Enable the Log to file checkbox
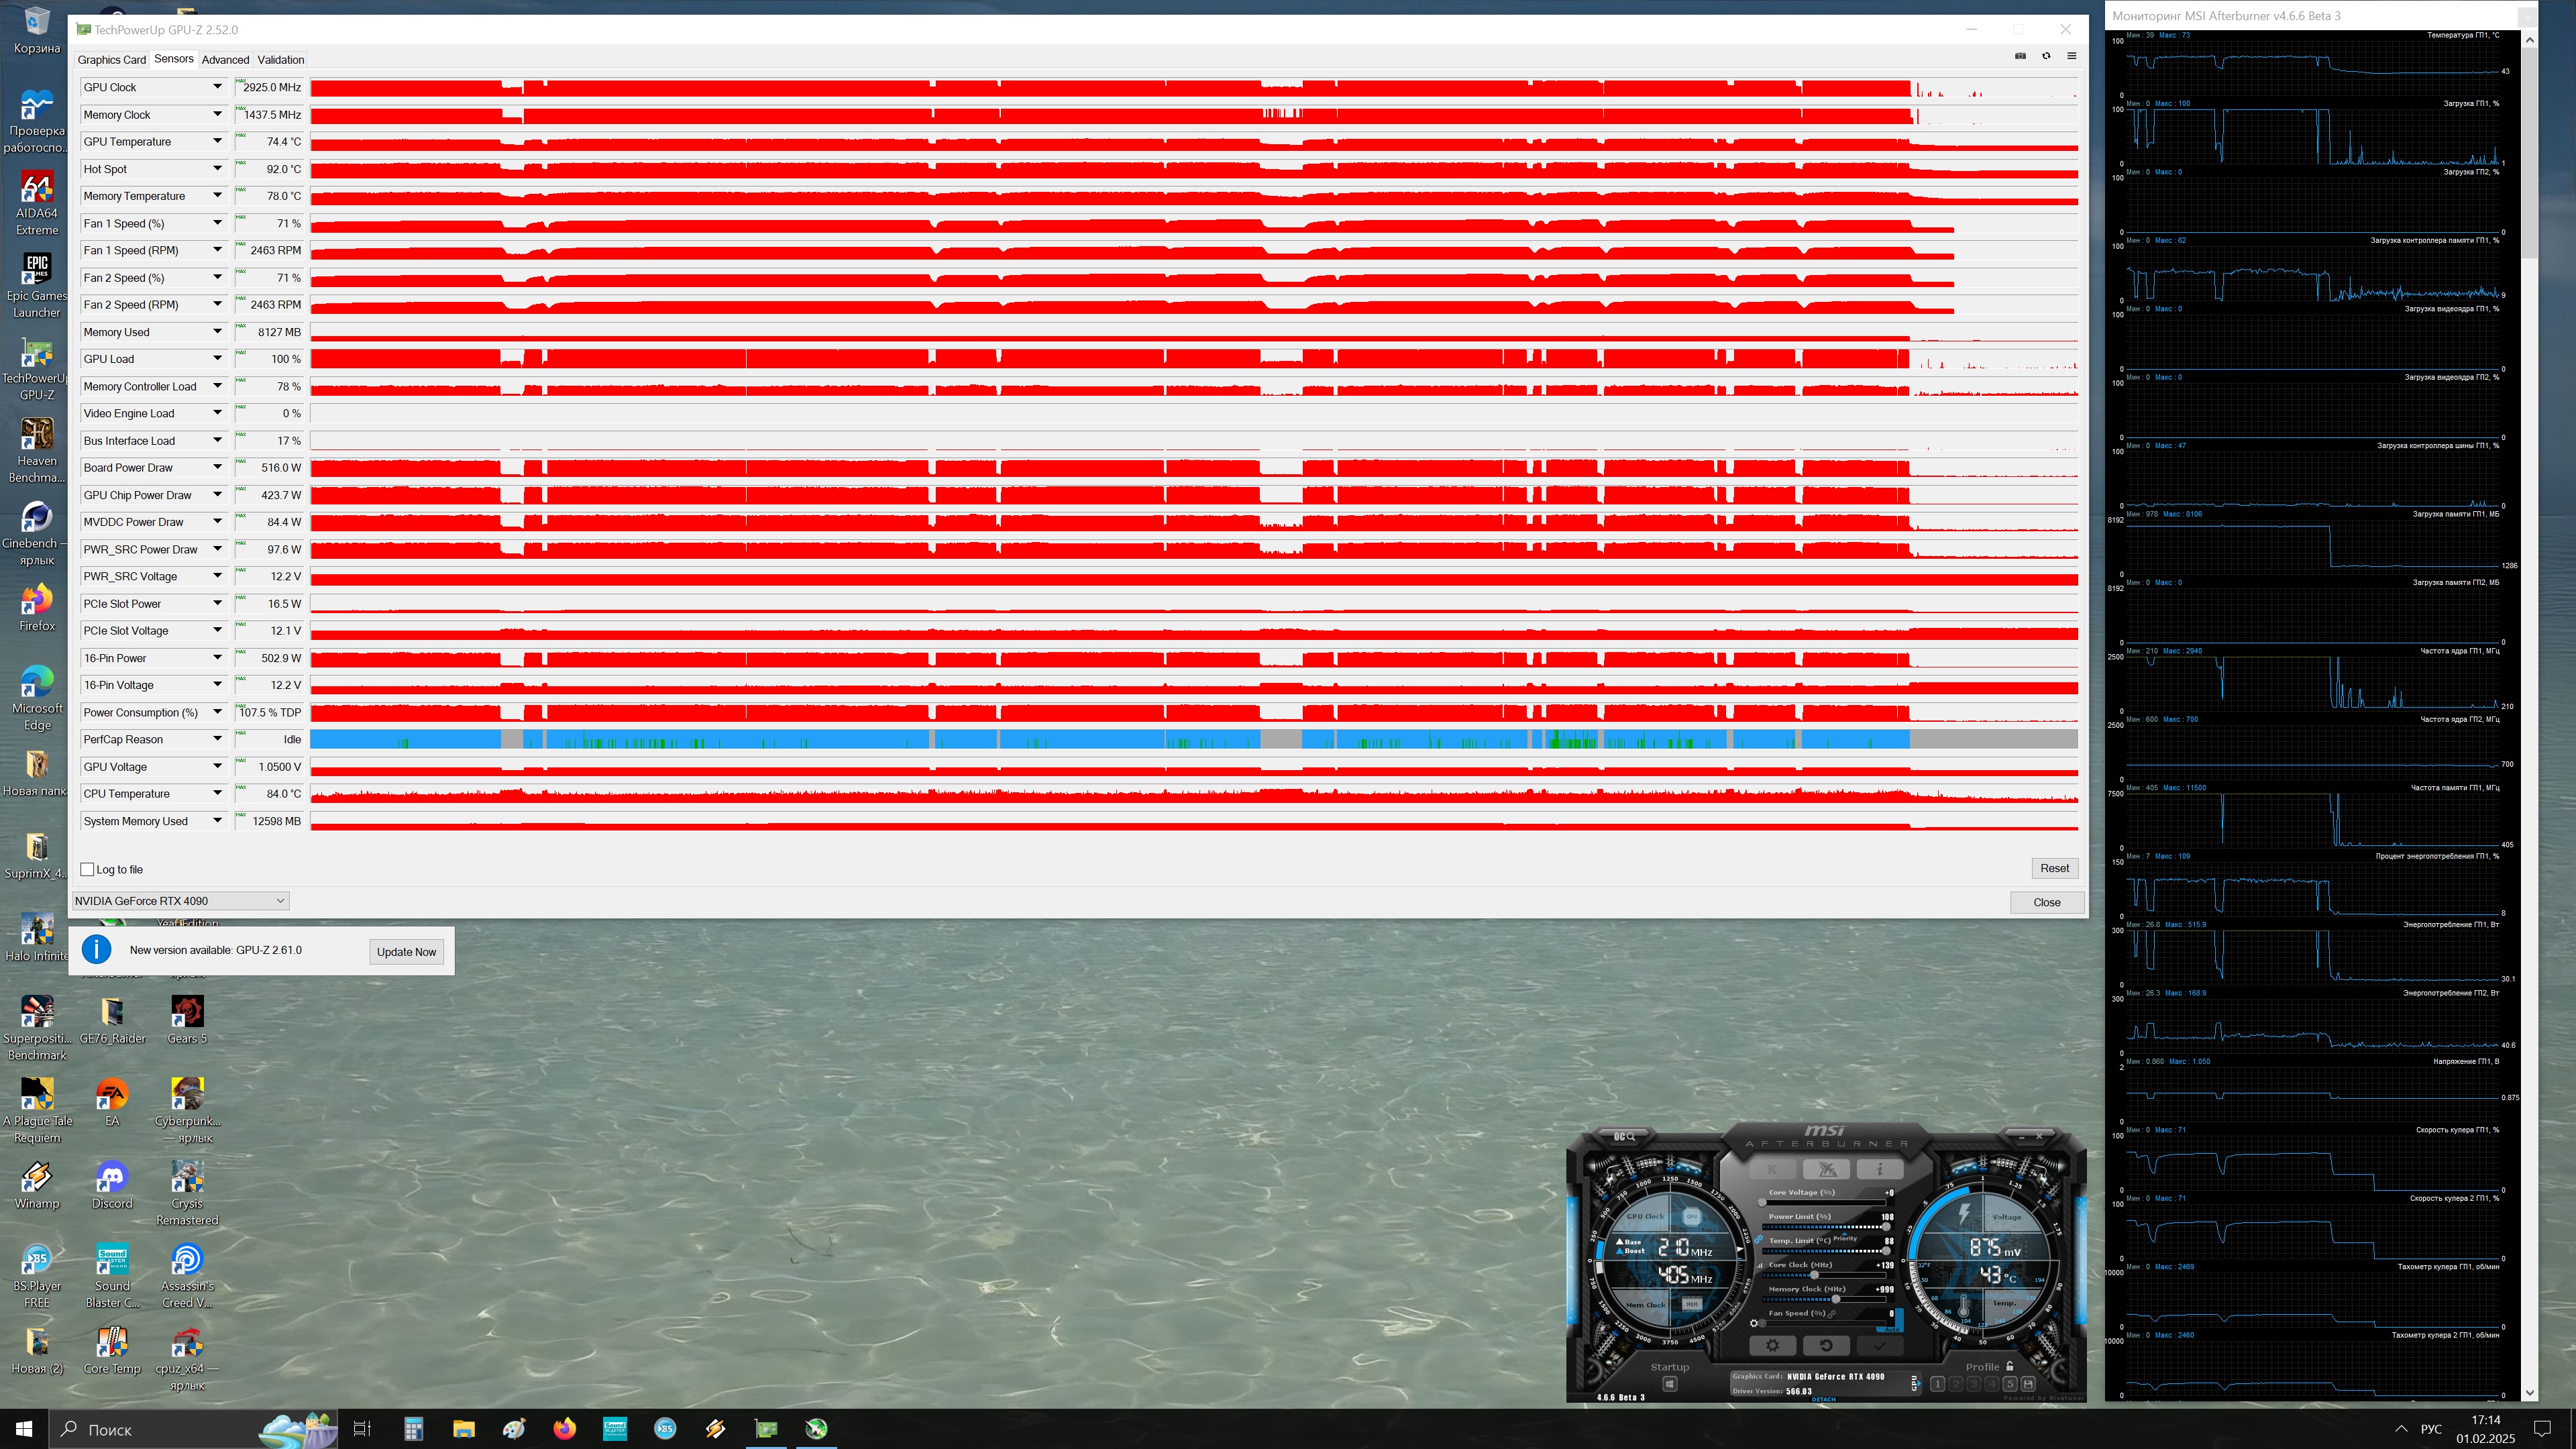2576x1449 pixels. [x=88, y=869]
